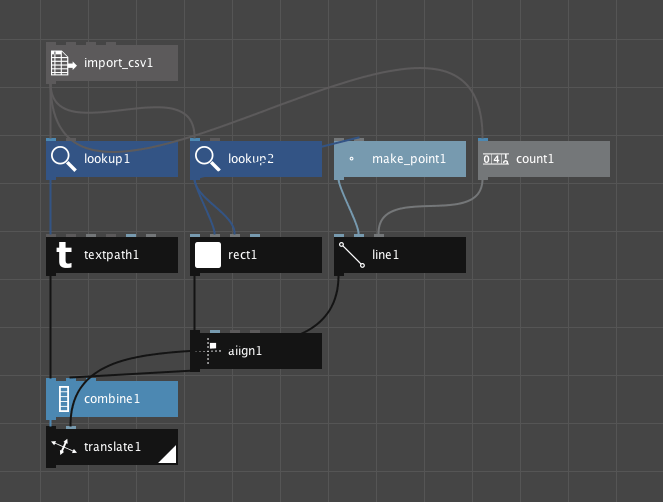The height and width of the screenshot is (502, 663).
Task: Select the lookup1 node label
Action: coord(107,159)
